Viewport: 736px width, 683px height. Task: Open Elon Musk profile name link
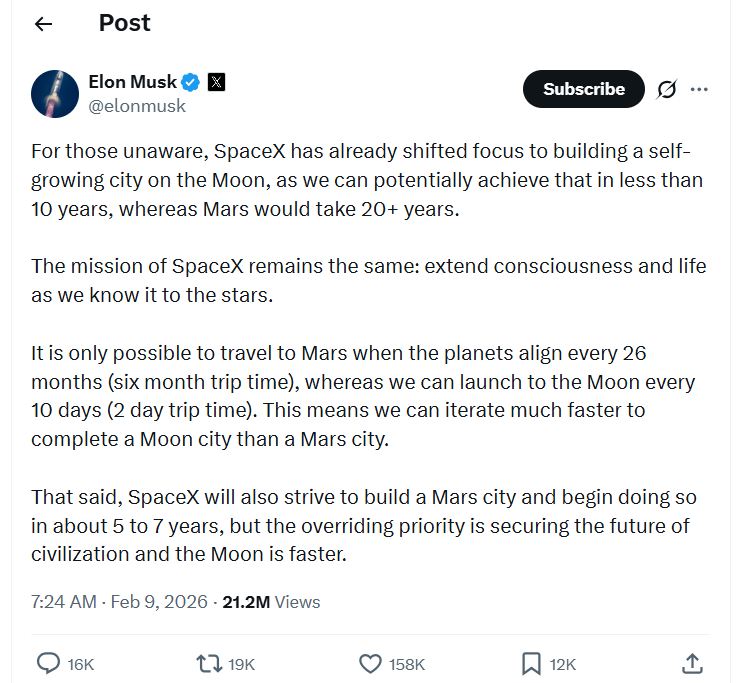pos(132,82)
